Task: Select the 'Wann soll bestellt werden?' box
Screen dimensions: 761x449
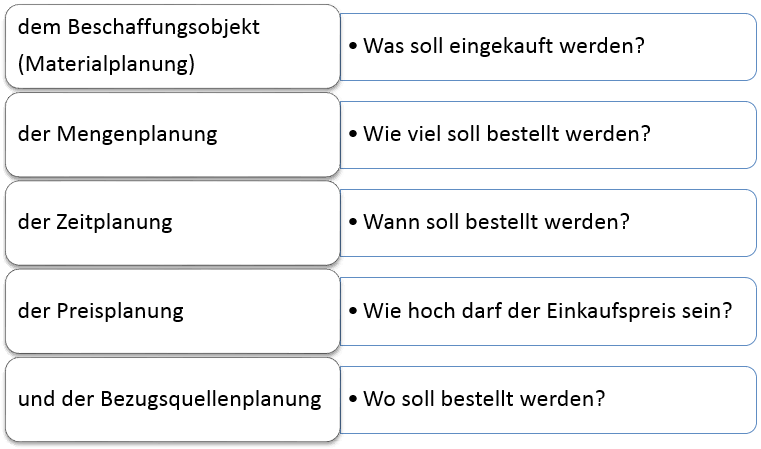Action: pyautogui.click(x=548, y=222)
